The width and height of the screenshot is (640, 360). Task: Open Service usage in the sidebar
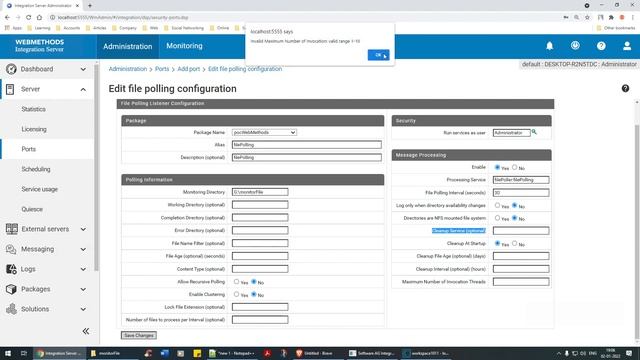[x=40, y=189]
